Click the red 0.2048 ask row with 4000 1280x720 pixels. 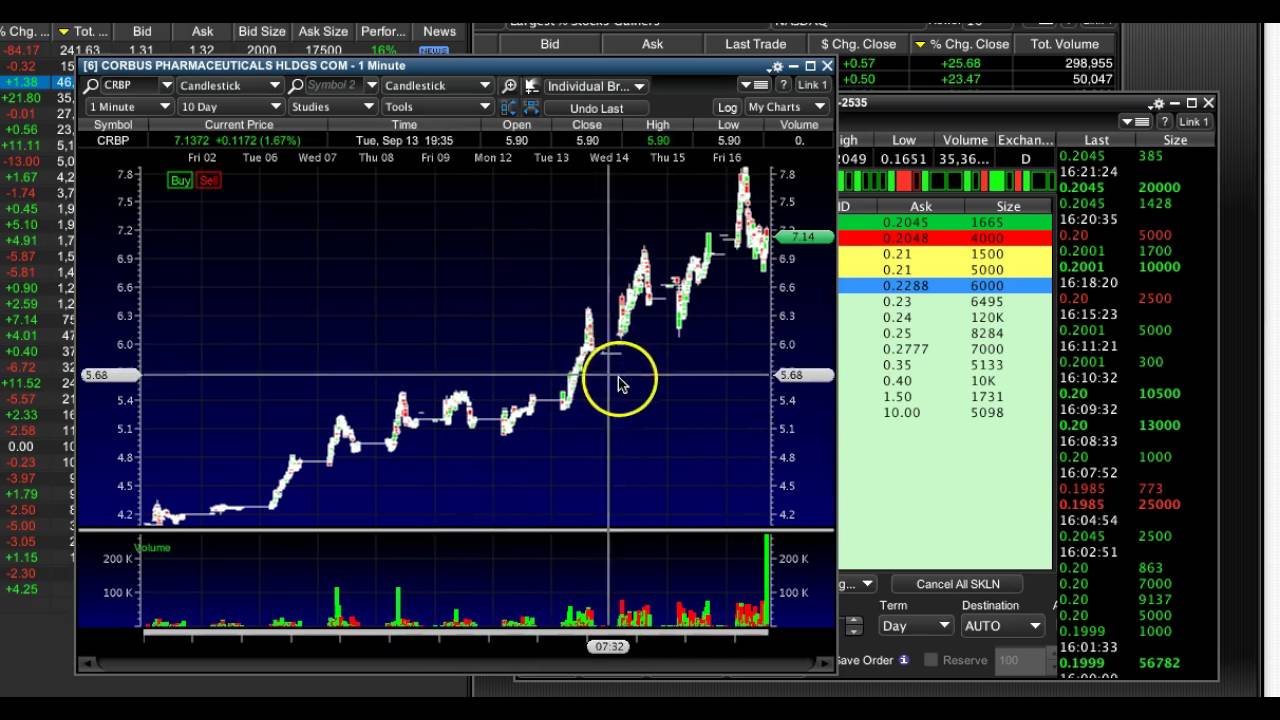click(x=945, y=238)
